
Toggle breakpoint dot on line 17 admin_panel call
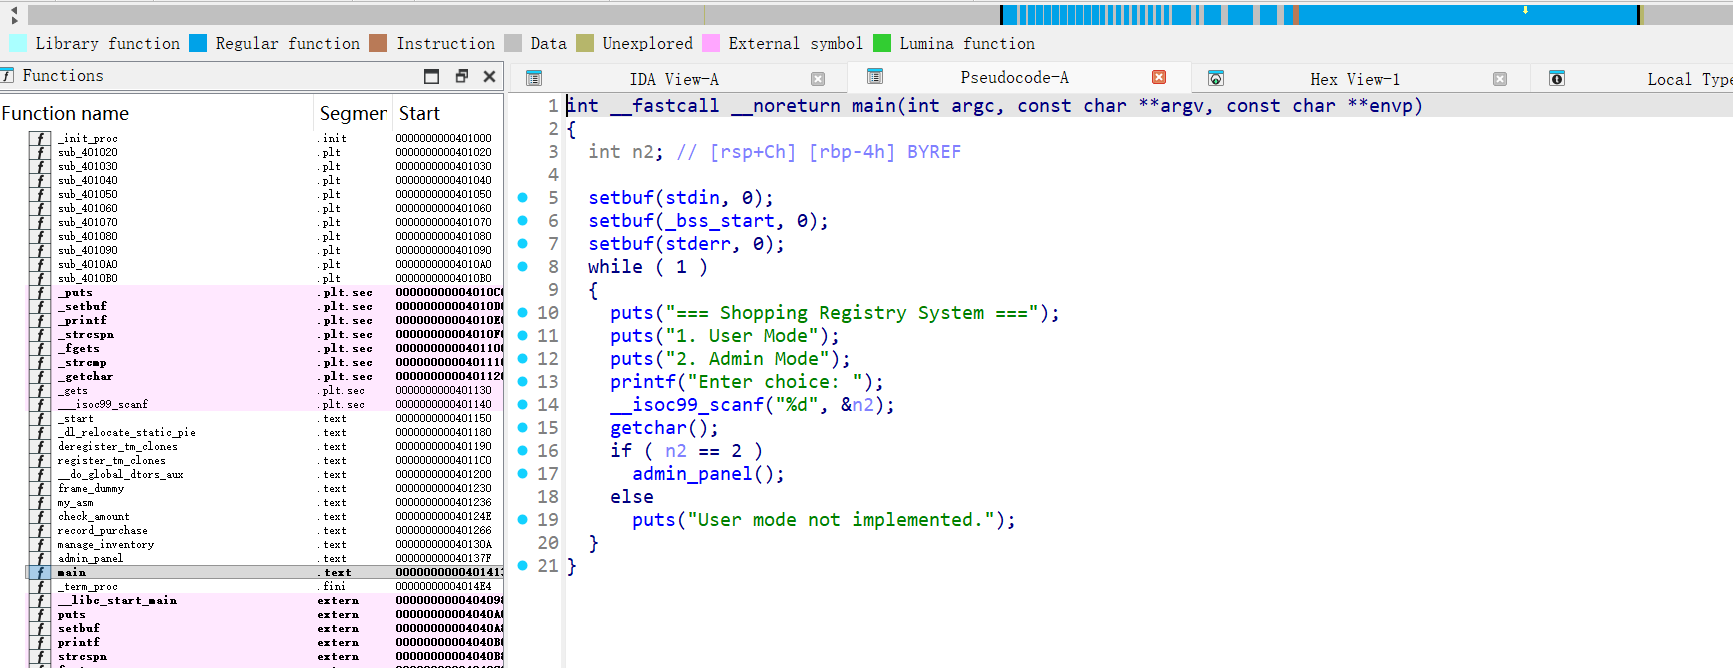pos(523,474)
